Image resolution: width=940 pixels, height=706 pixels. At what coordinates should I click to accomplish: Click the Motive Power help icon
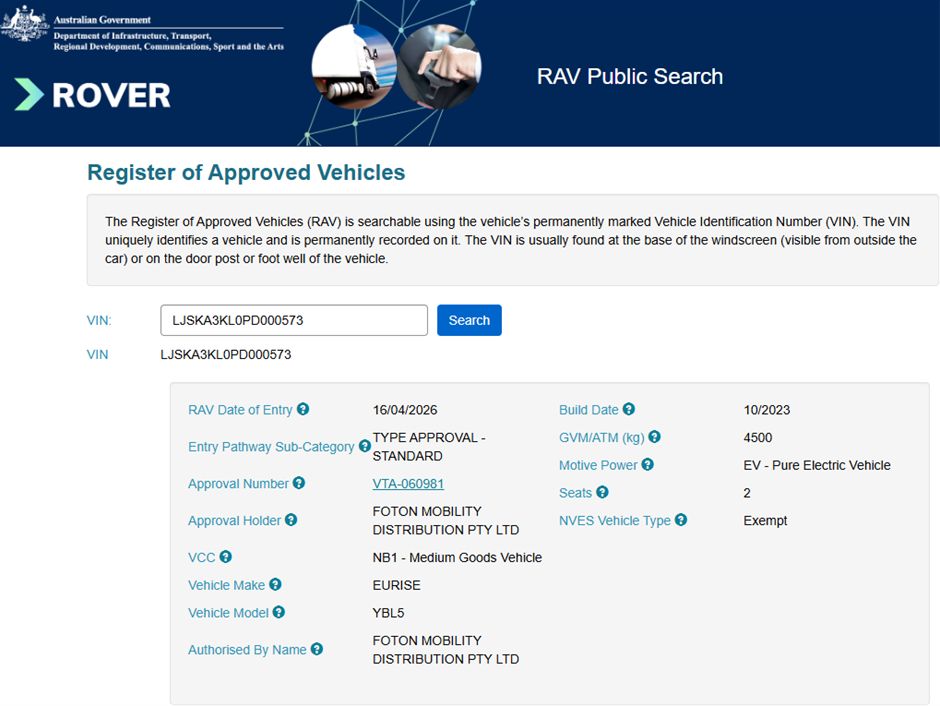[x=648, y=464]
